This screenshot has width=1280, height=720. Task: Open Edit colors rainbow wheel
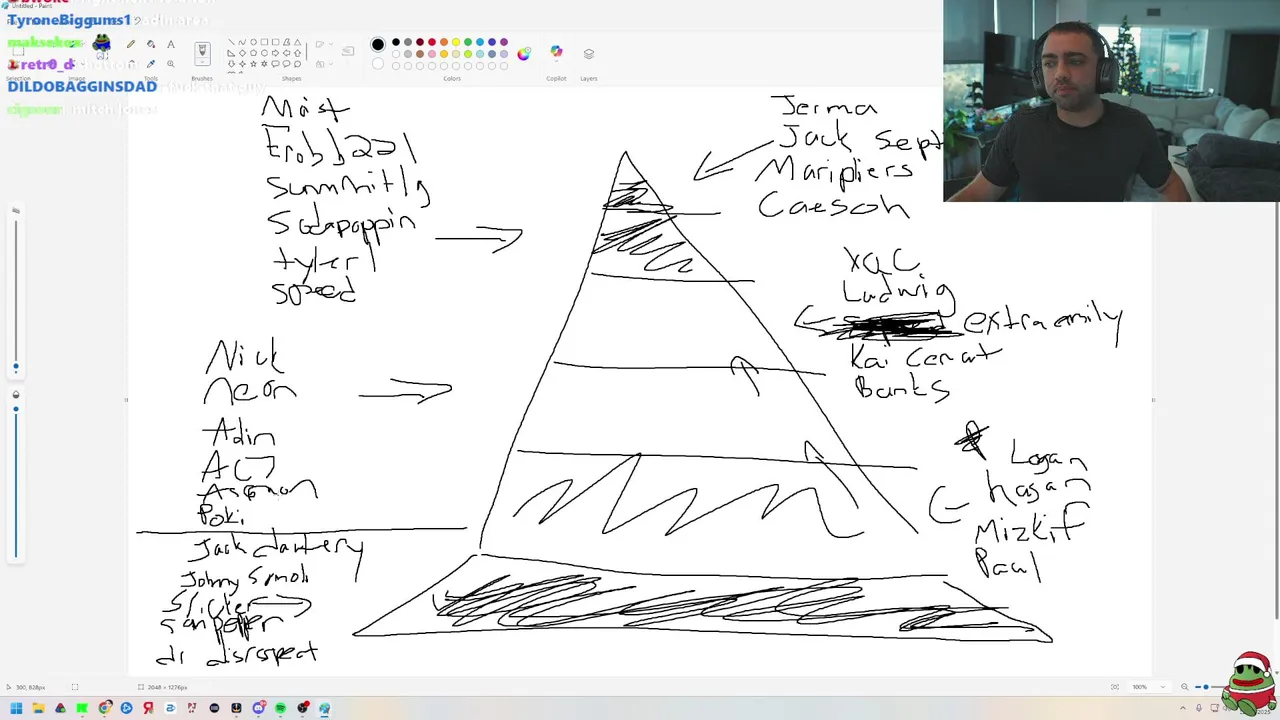coord(524,54)
